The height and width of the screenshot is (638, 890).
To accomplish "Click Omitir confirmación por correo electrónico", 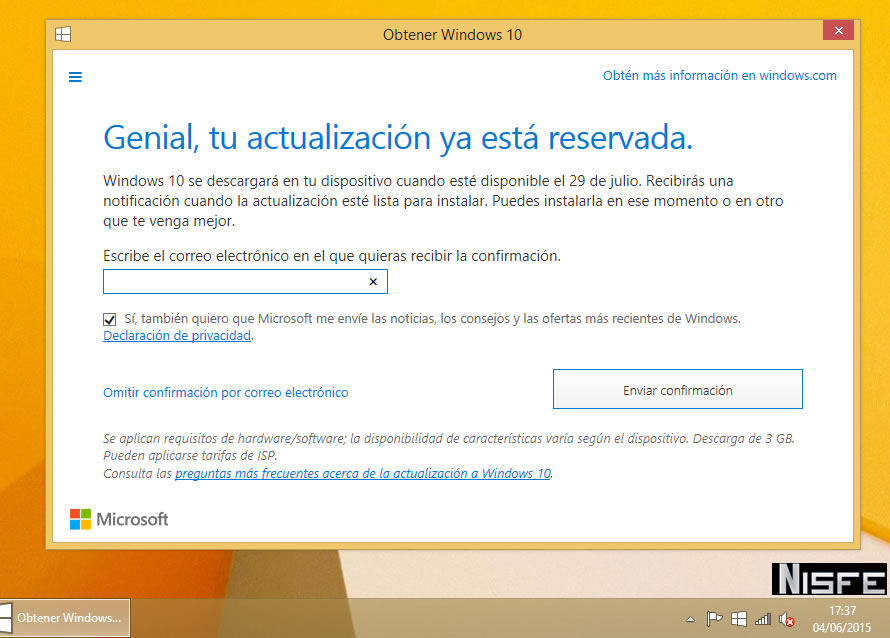I will coord(226,393).
